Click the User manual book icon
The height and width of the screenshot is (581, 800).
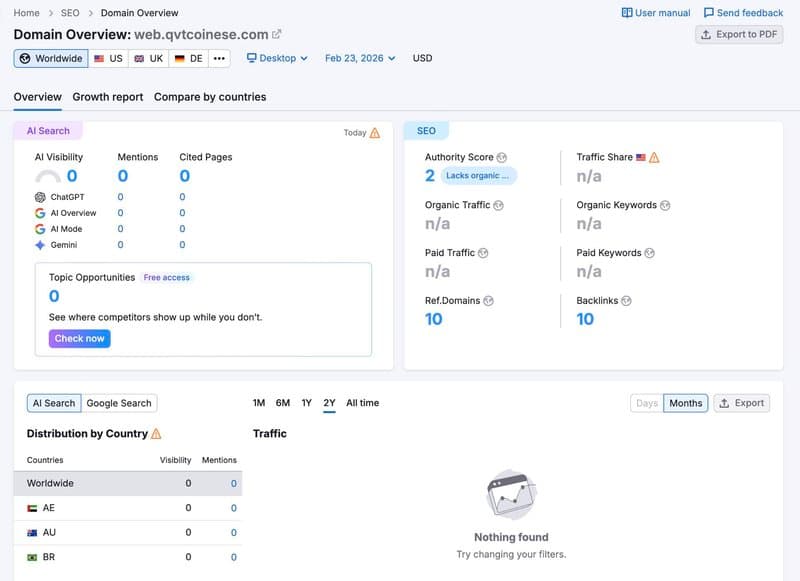point(627,13)
